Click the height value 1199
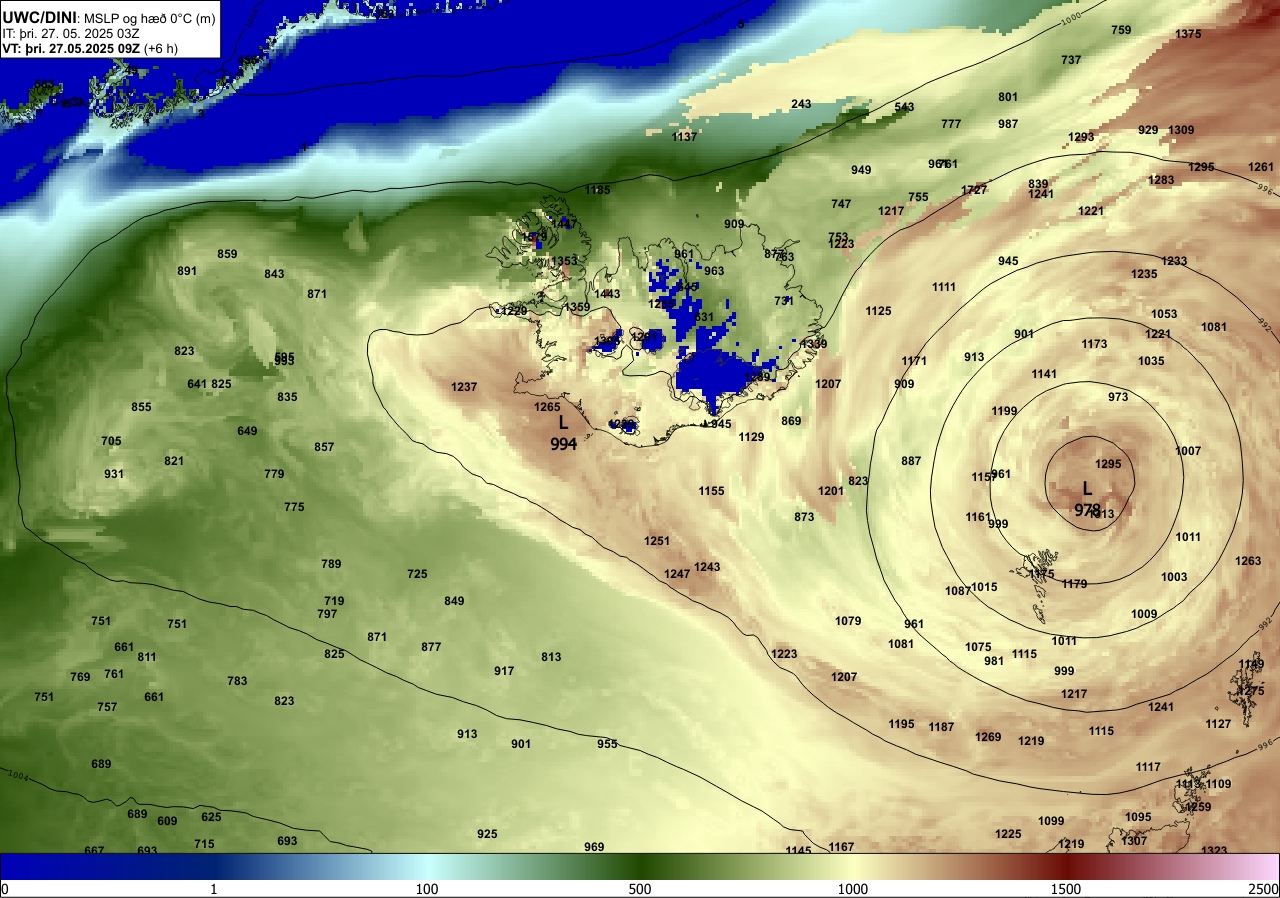This screenshot has height=898, width=1280. click(x=1004, y=411)
